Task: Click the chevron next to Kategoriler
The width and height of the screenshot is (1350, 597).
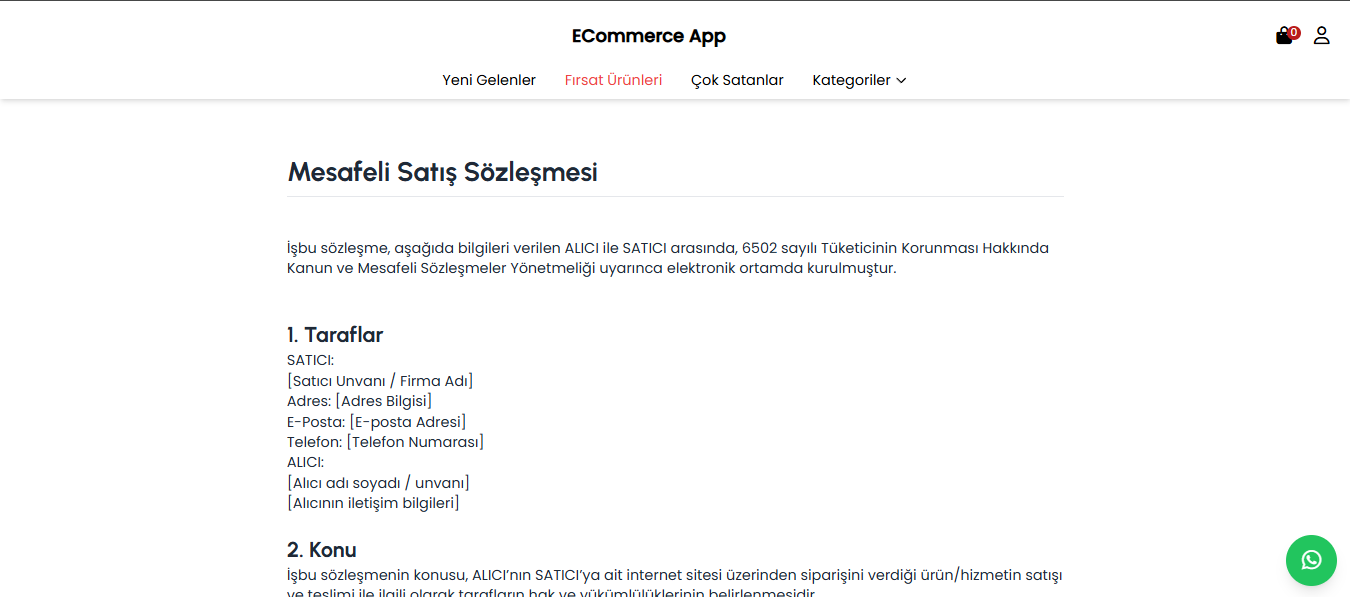Action: pyautogui.click(x=902, y=80)
